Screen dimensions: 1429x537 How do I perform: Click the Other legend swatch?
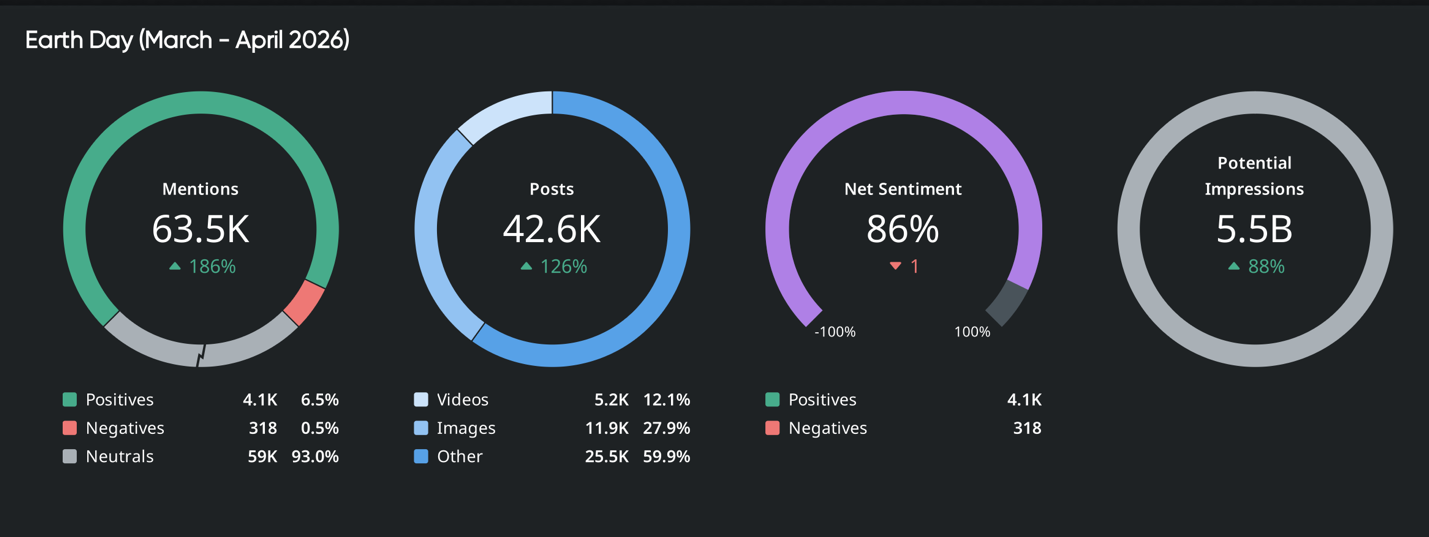coord(421,456)
